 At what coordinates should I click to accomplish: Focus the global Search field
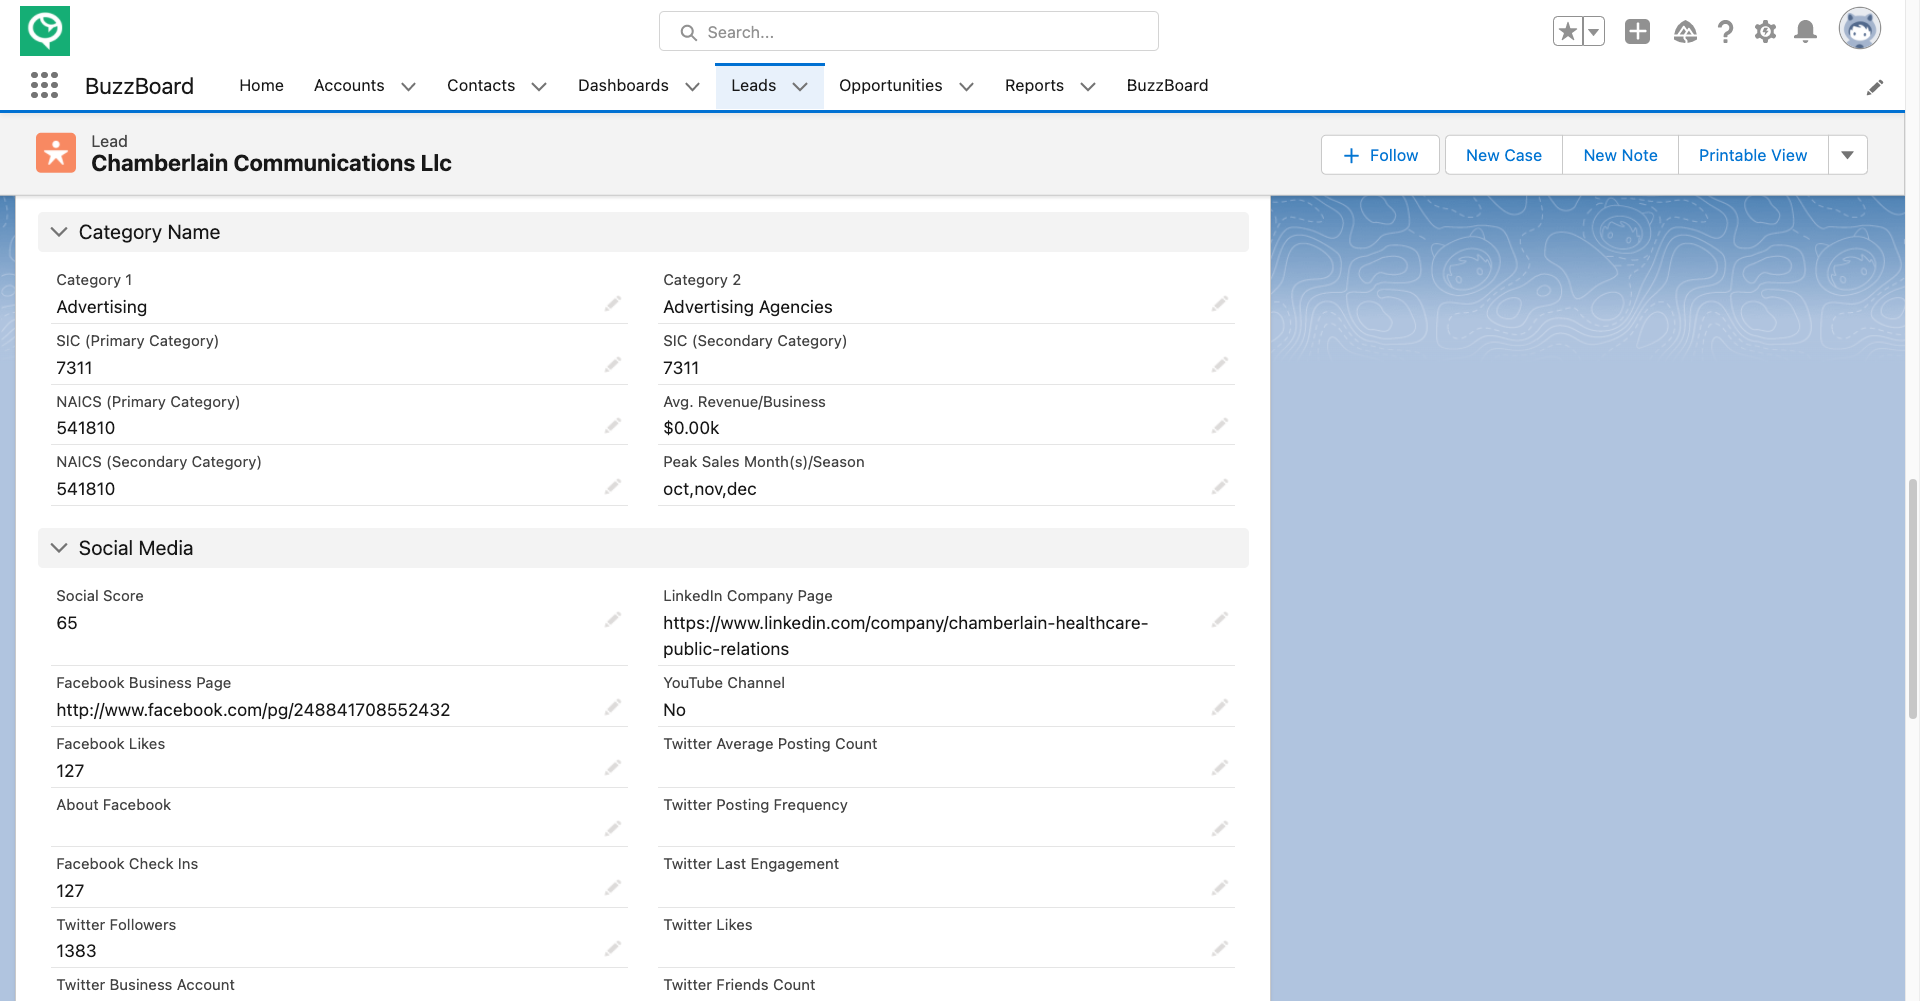tap(908, 32)
